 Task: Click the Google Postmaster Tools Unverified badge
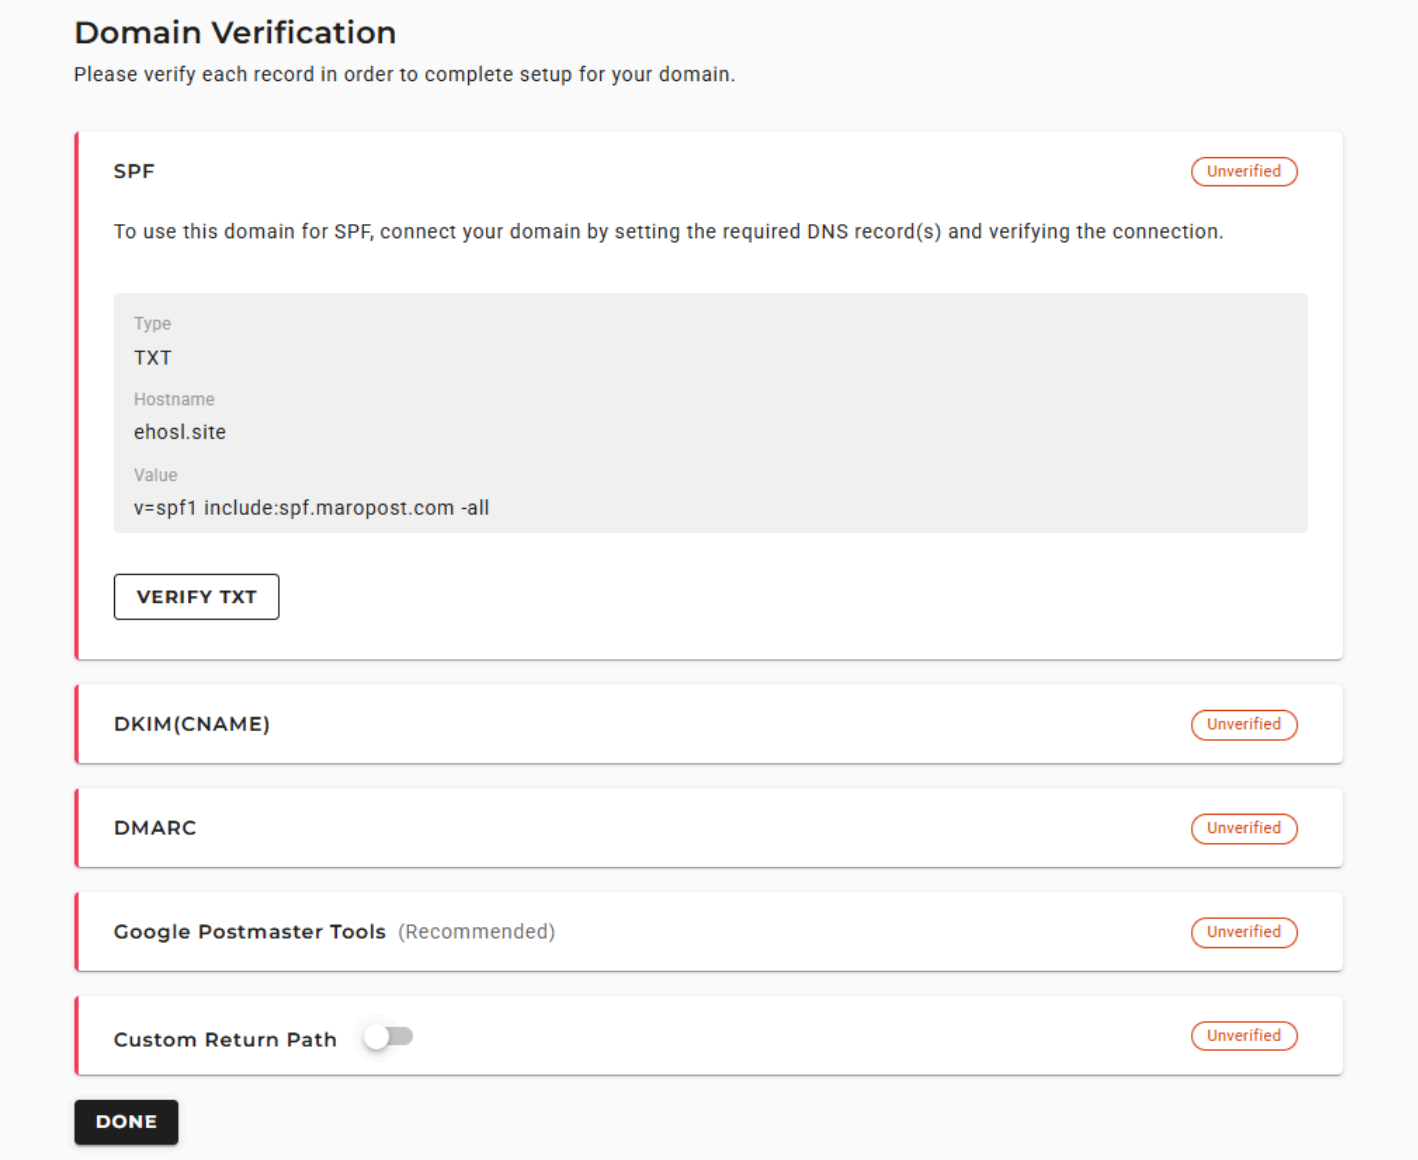click(x=1244, y=932)
